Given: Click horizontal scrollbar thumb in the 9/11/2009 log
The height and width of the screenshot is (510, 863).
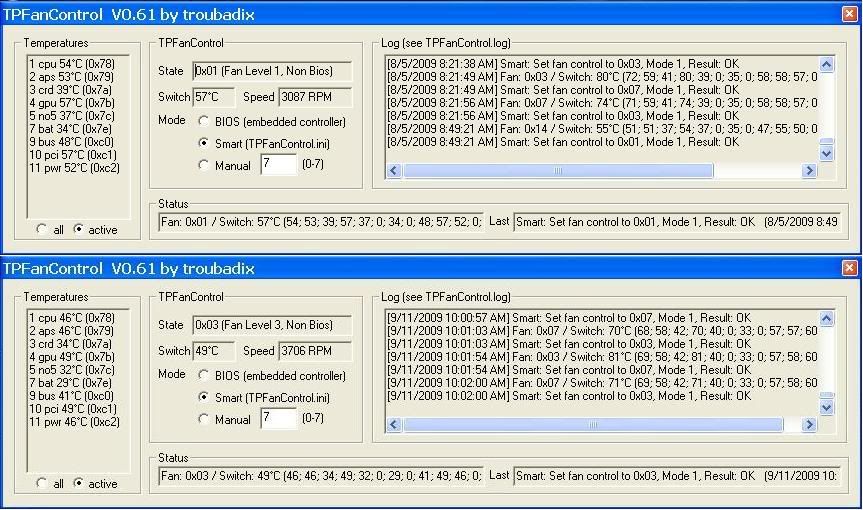Looking at the screenshot, I should [592, 425].
